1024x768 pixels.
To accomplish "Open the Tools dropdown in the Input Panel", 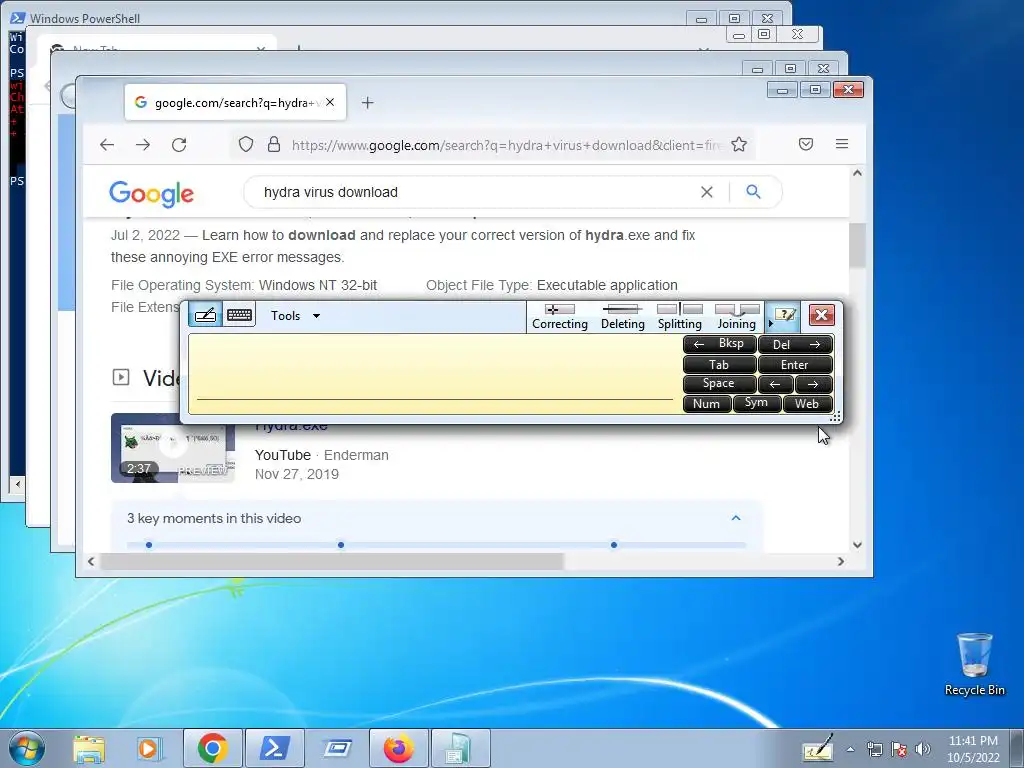I will [x=295, y=316].
